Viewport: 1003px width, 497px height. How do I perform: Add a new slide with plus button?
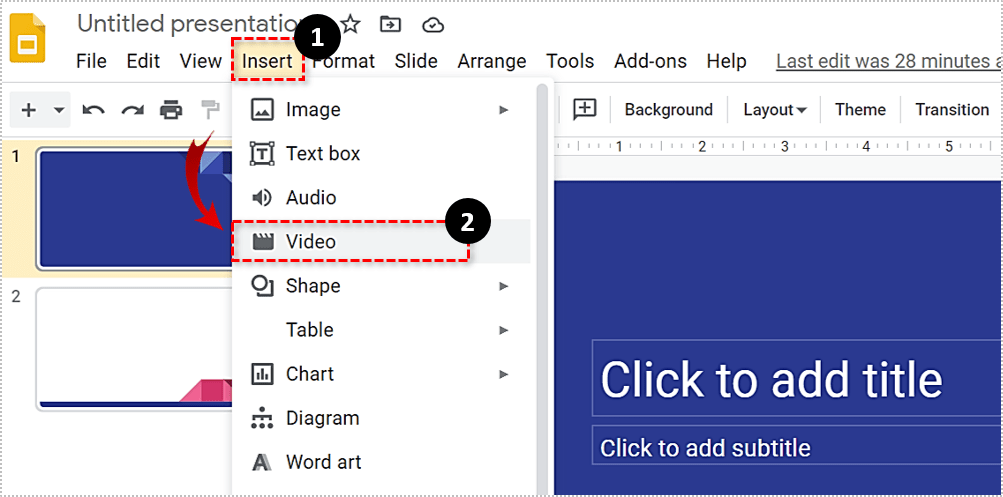coord(28,110)
